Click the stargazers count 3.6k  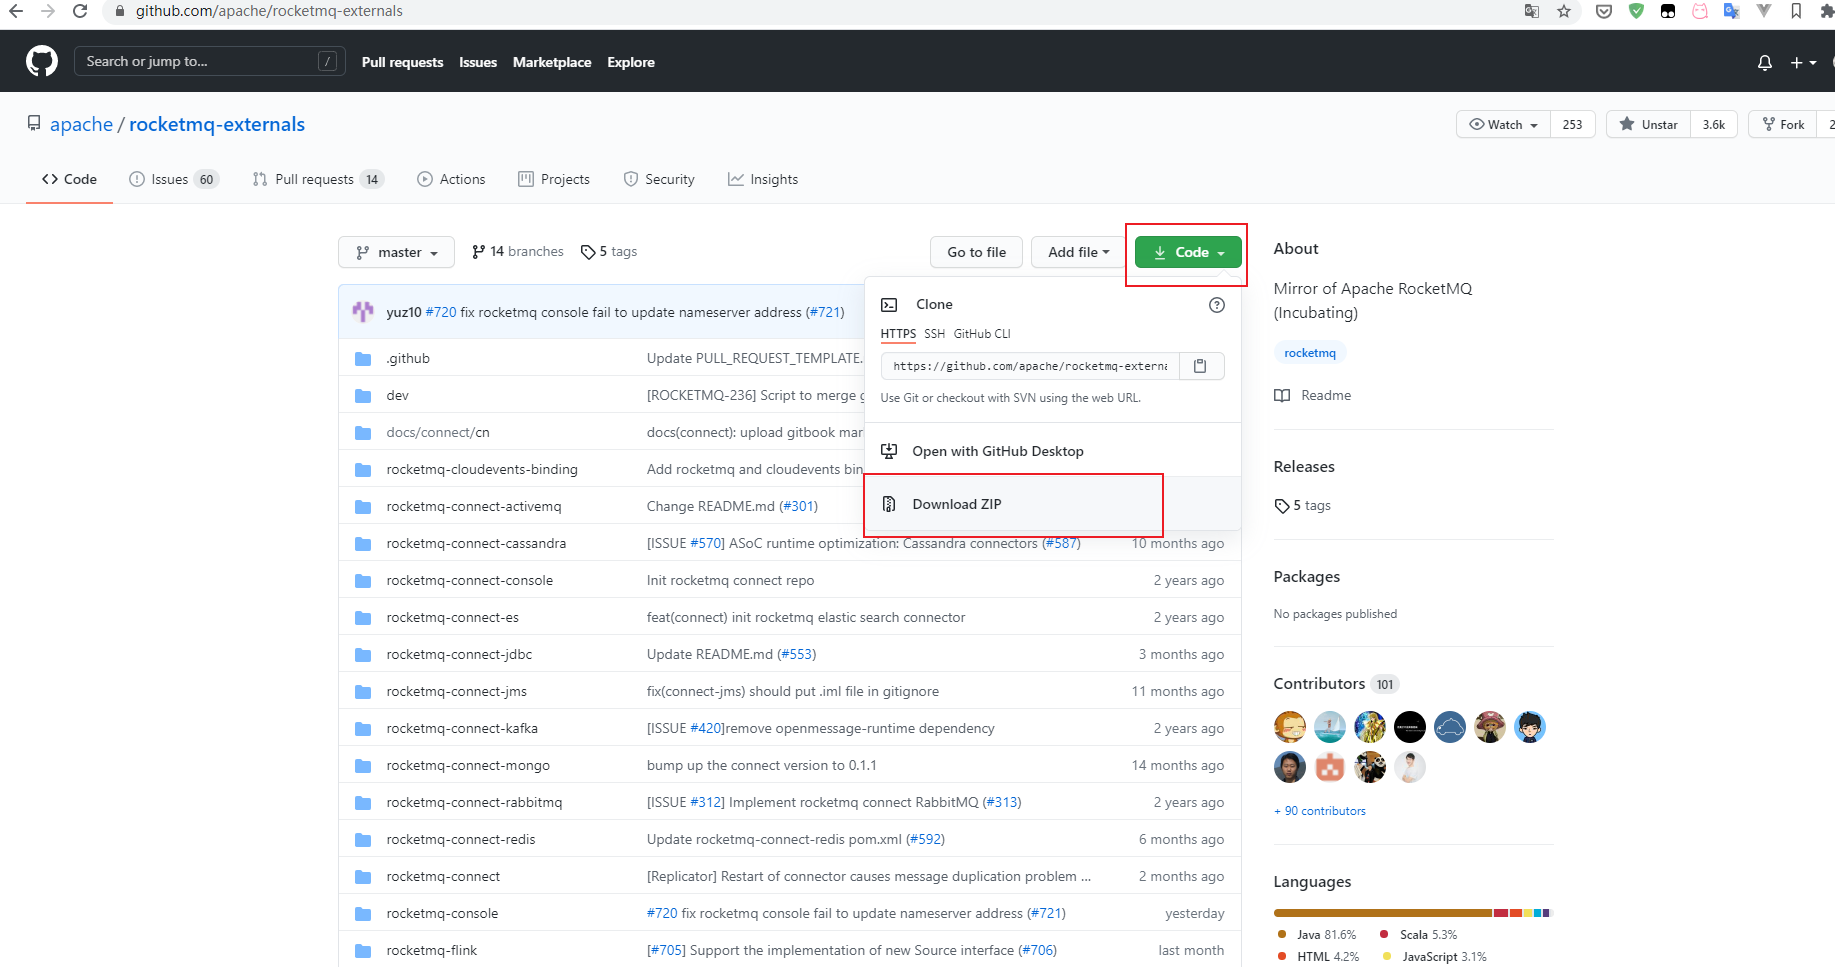1714,124
